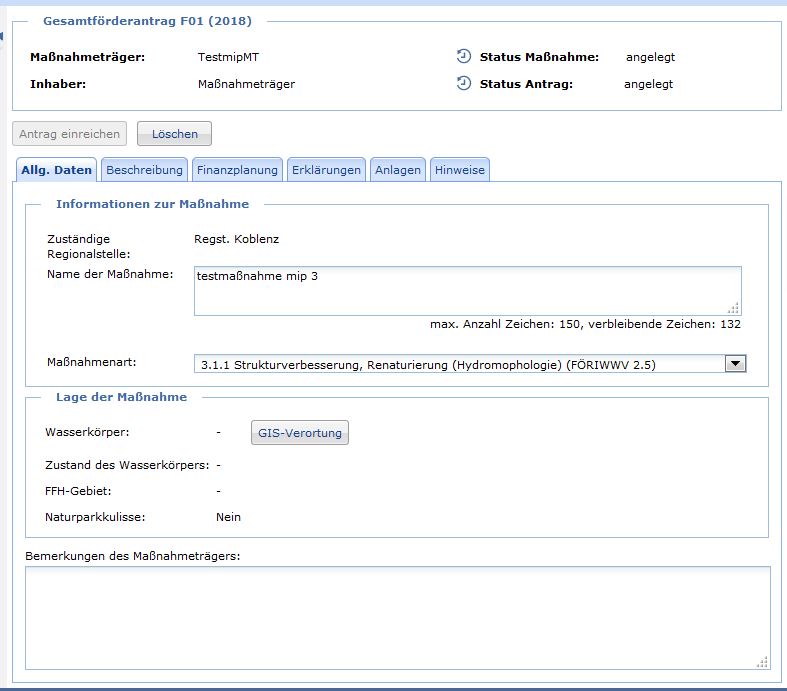Image resolution: width=787 pixels, height=691 pixels.
Task: Select the 'angelegt' value of Status Maßnahme
Action: [650, 57]
